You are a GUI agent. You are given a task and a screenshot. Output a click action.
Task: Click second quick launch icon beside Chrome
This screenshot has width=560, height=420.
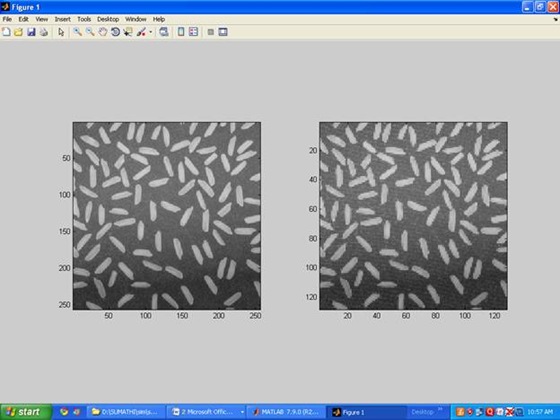coord(76,412)
